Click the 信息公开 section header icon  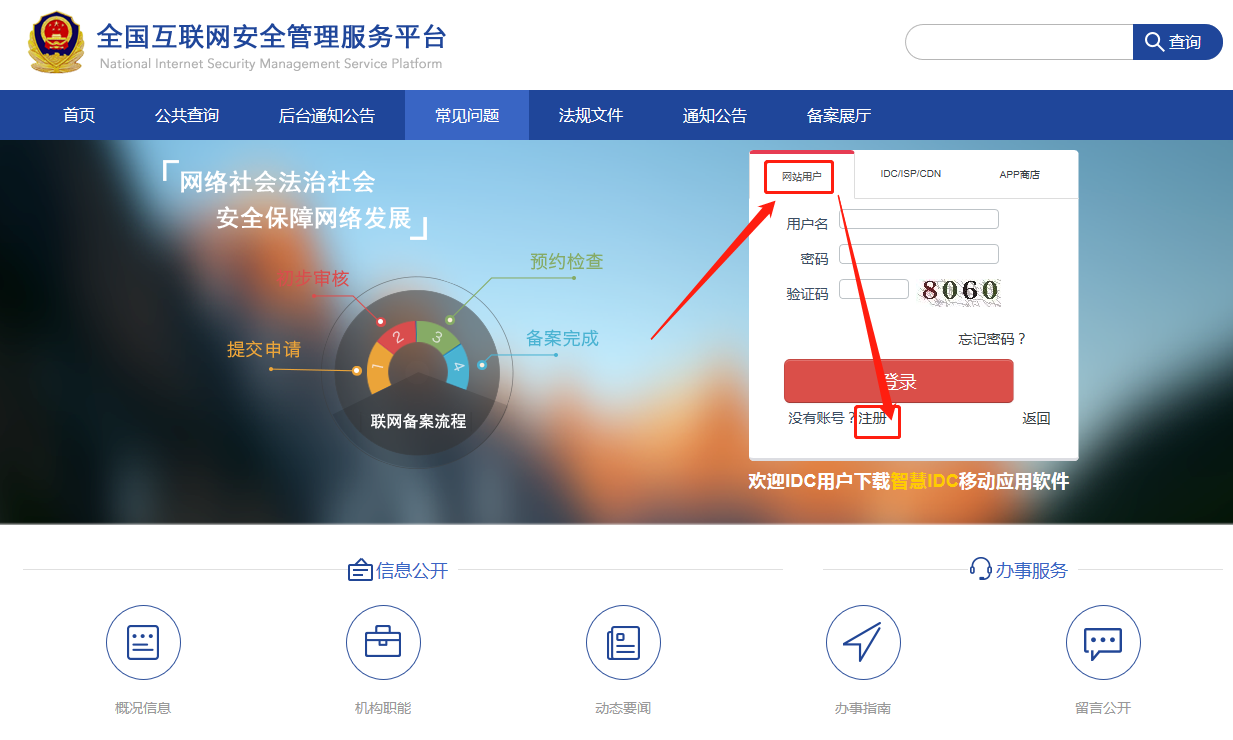coord(360,571)
